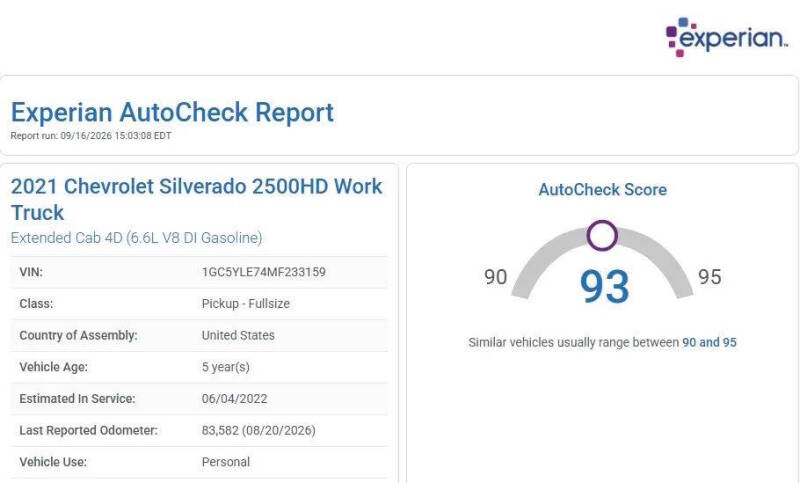Click the Pickup - Fullsize value
This screenshot has width=800, height=483.
(246, 303)
